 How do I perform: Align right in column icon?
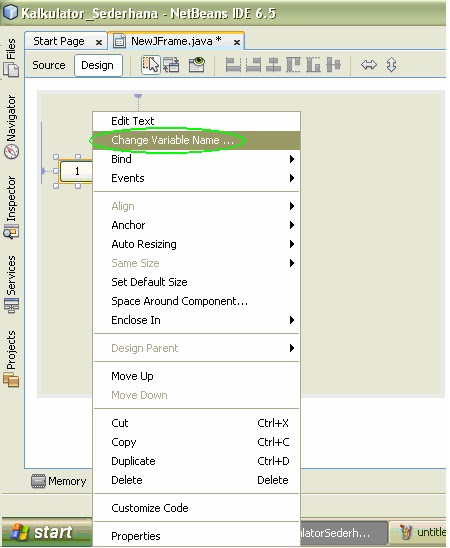253,65
